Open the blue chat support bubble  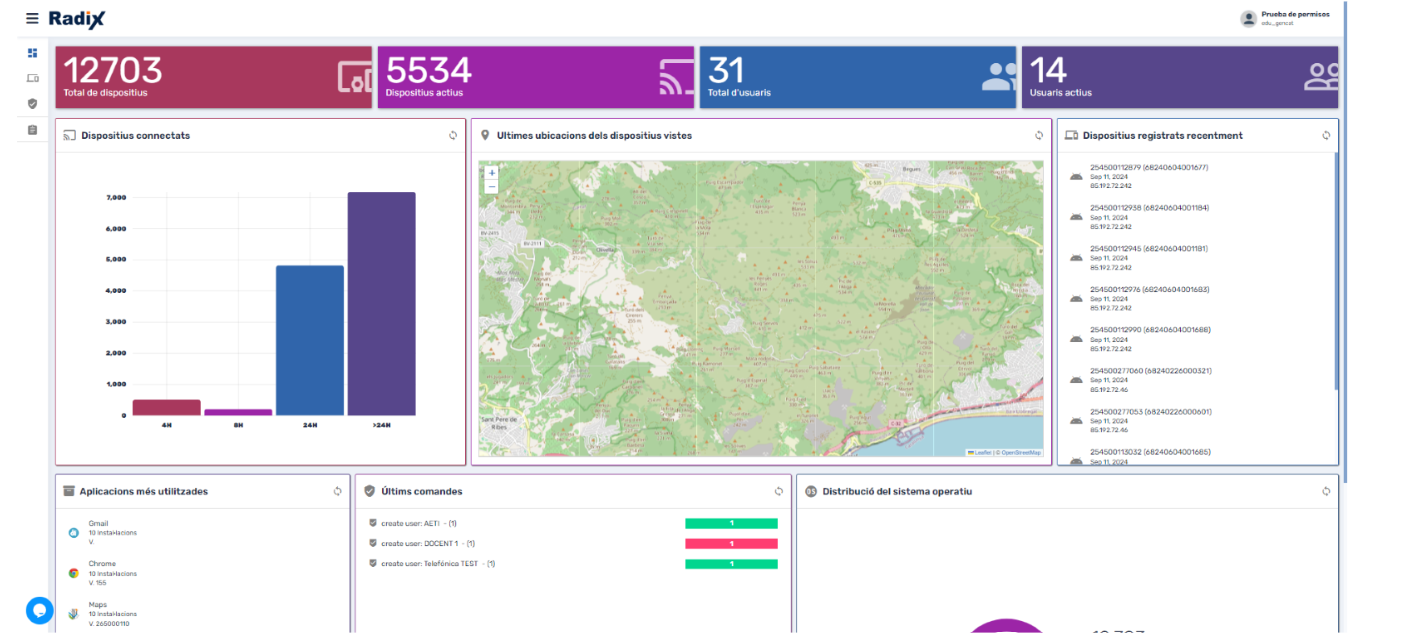tap(39, 610)
